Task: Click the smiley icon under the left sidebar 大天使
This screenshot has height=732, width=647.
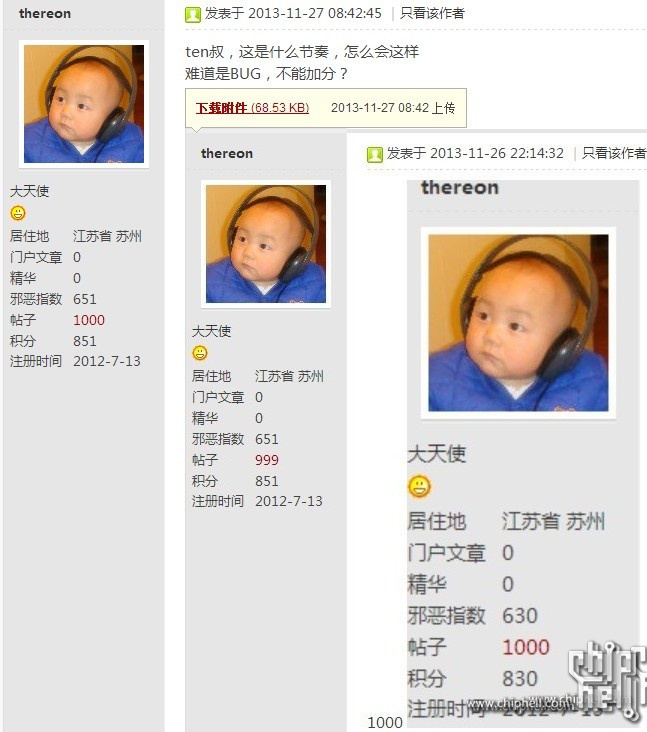Action: tap(18, 213)
